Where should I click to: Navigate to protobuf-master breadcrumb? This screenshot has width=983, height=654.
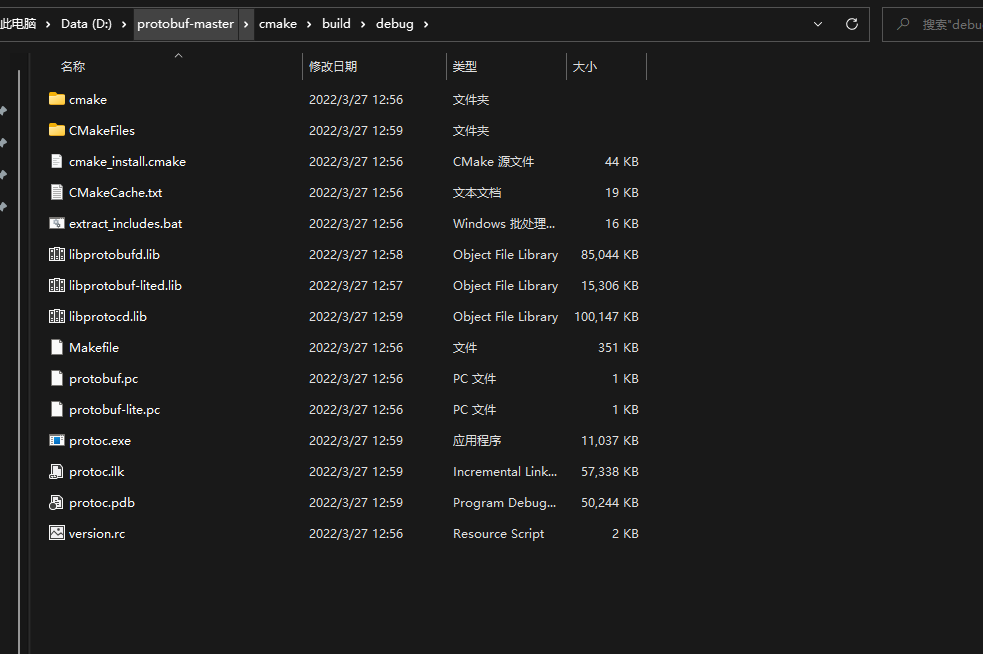pyautogui.click(x=186, y=24)
